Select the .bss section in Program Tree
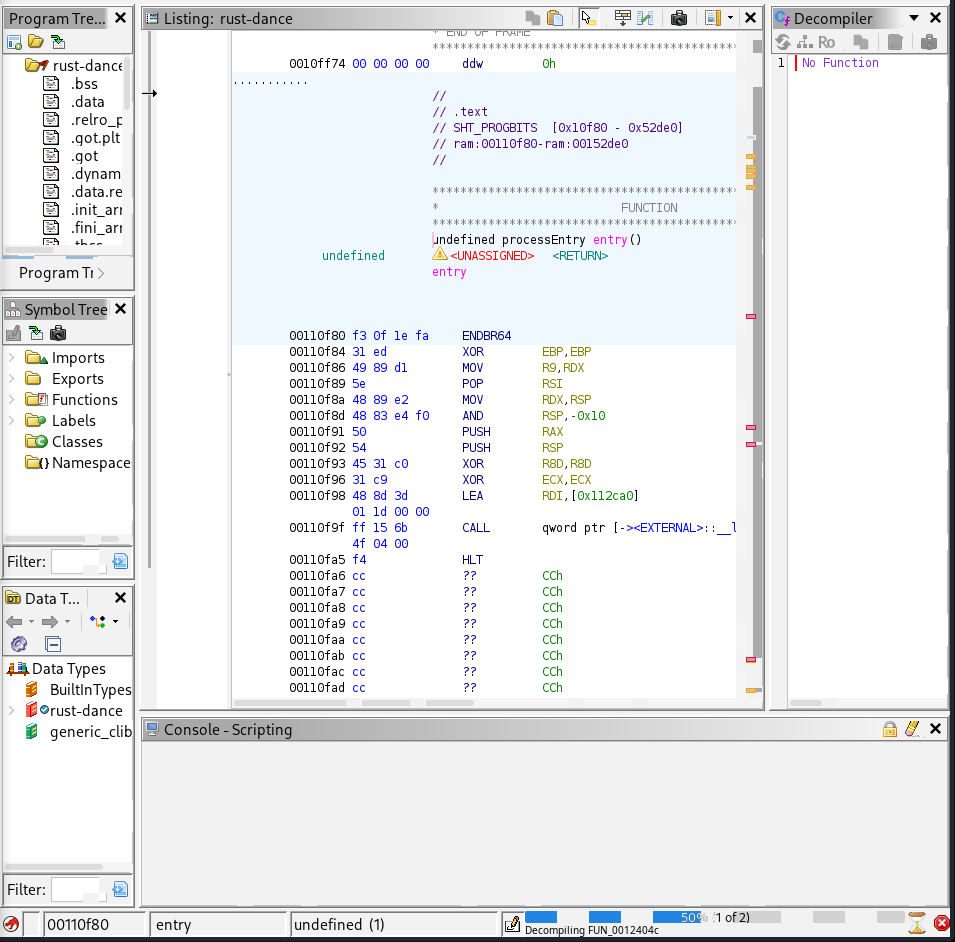The width and height of the screenshot is (955, 942). click(x=83, y=83)
